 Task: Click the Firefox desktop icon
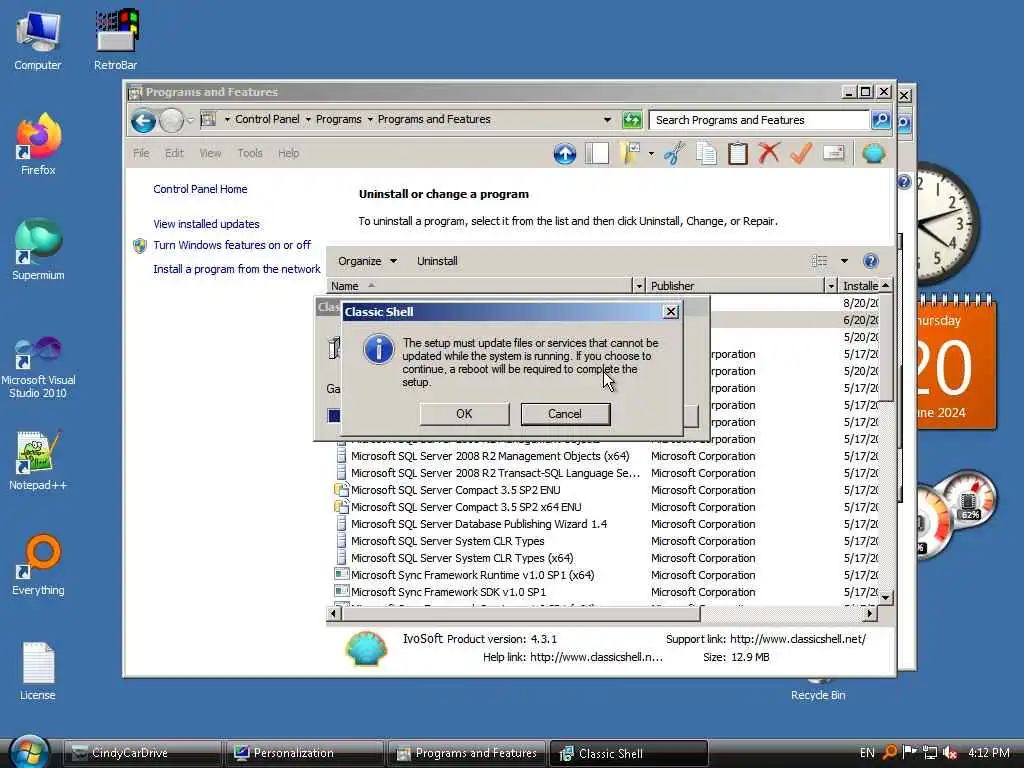[38, 145]
